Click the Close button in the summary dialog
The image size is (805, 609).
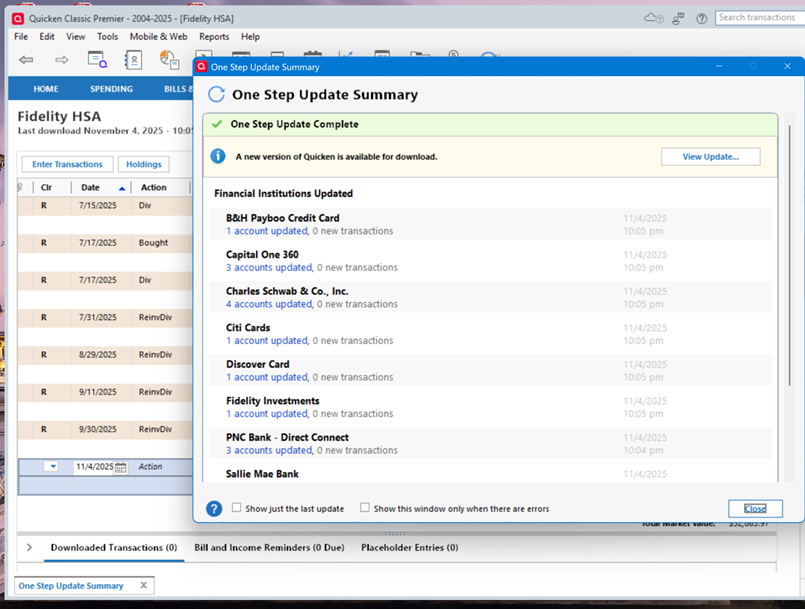click(755, 508)
